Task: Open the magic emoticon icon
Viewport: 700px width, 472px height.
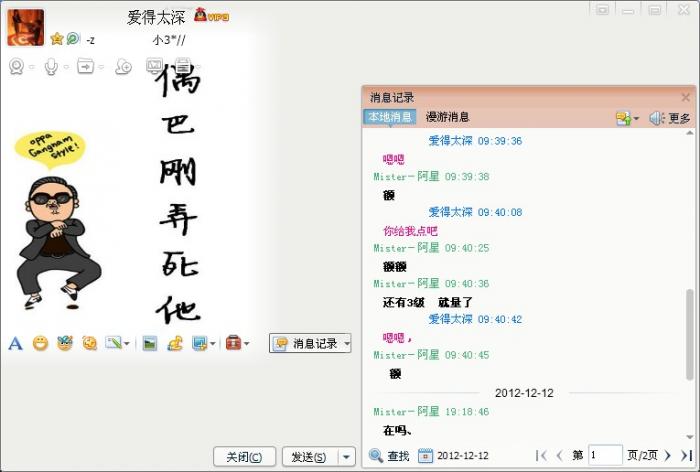Action: [65, 343]
